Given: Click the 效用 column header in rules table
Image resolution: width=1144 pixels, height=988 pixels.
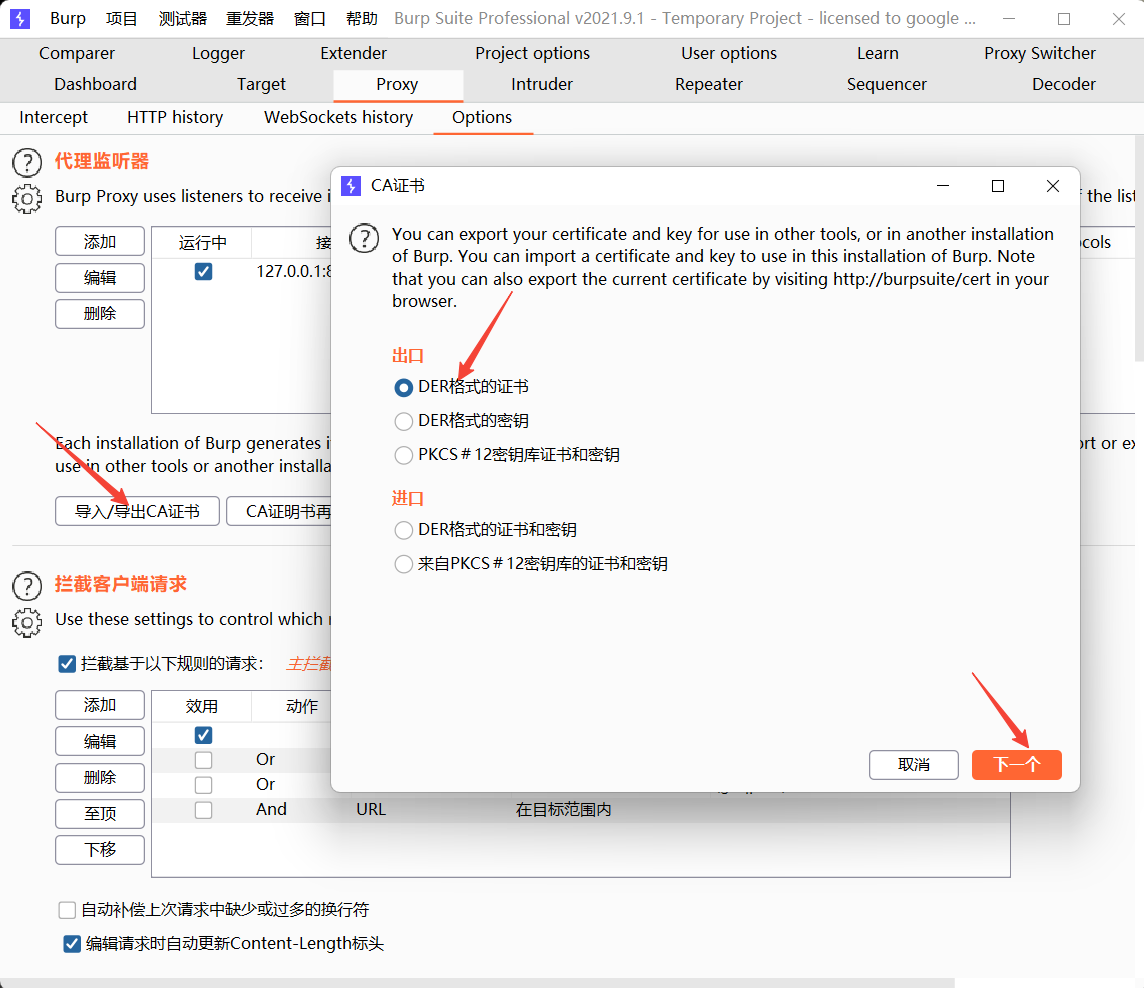Looking at the screenshot, I should pos(202,706).
